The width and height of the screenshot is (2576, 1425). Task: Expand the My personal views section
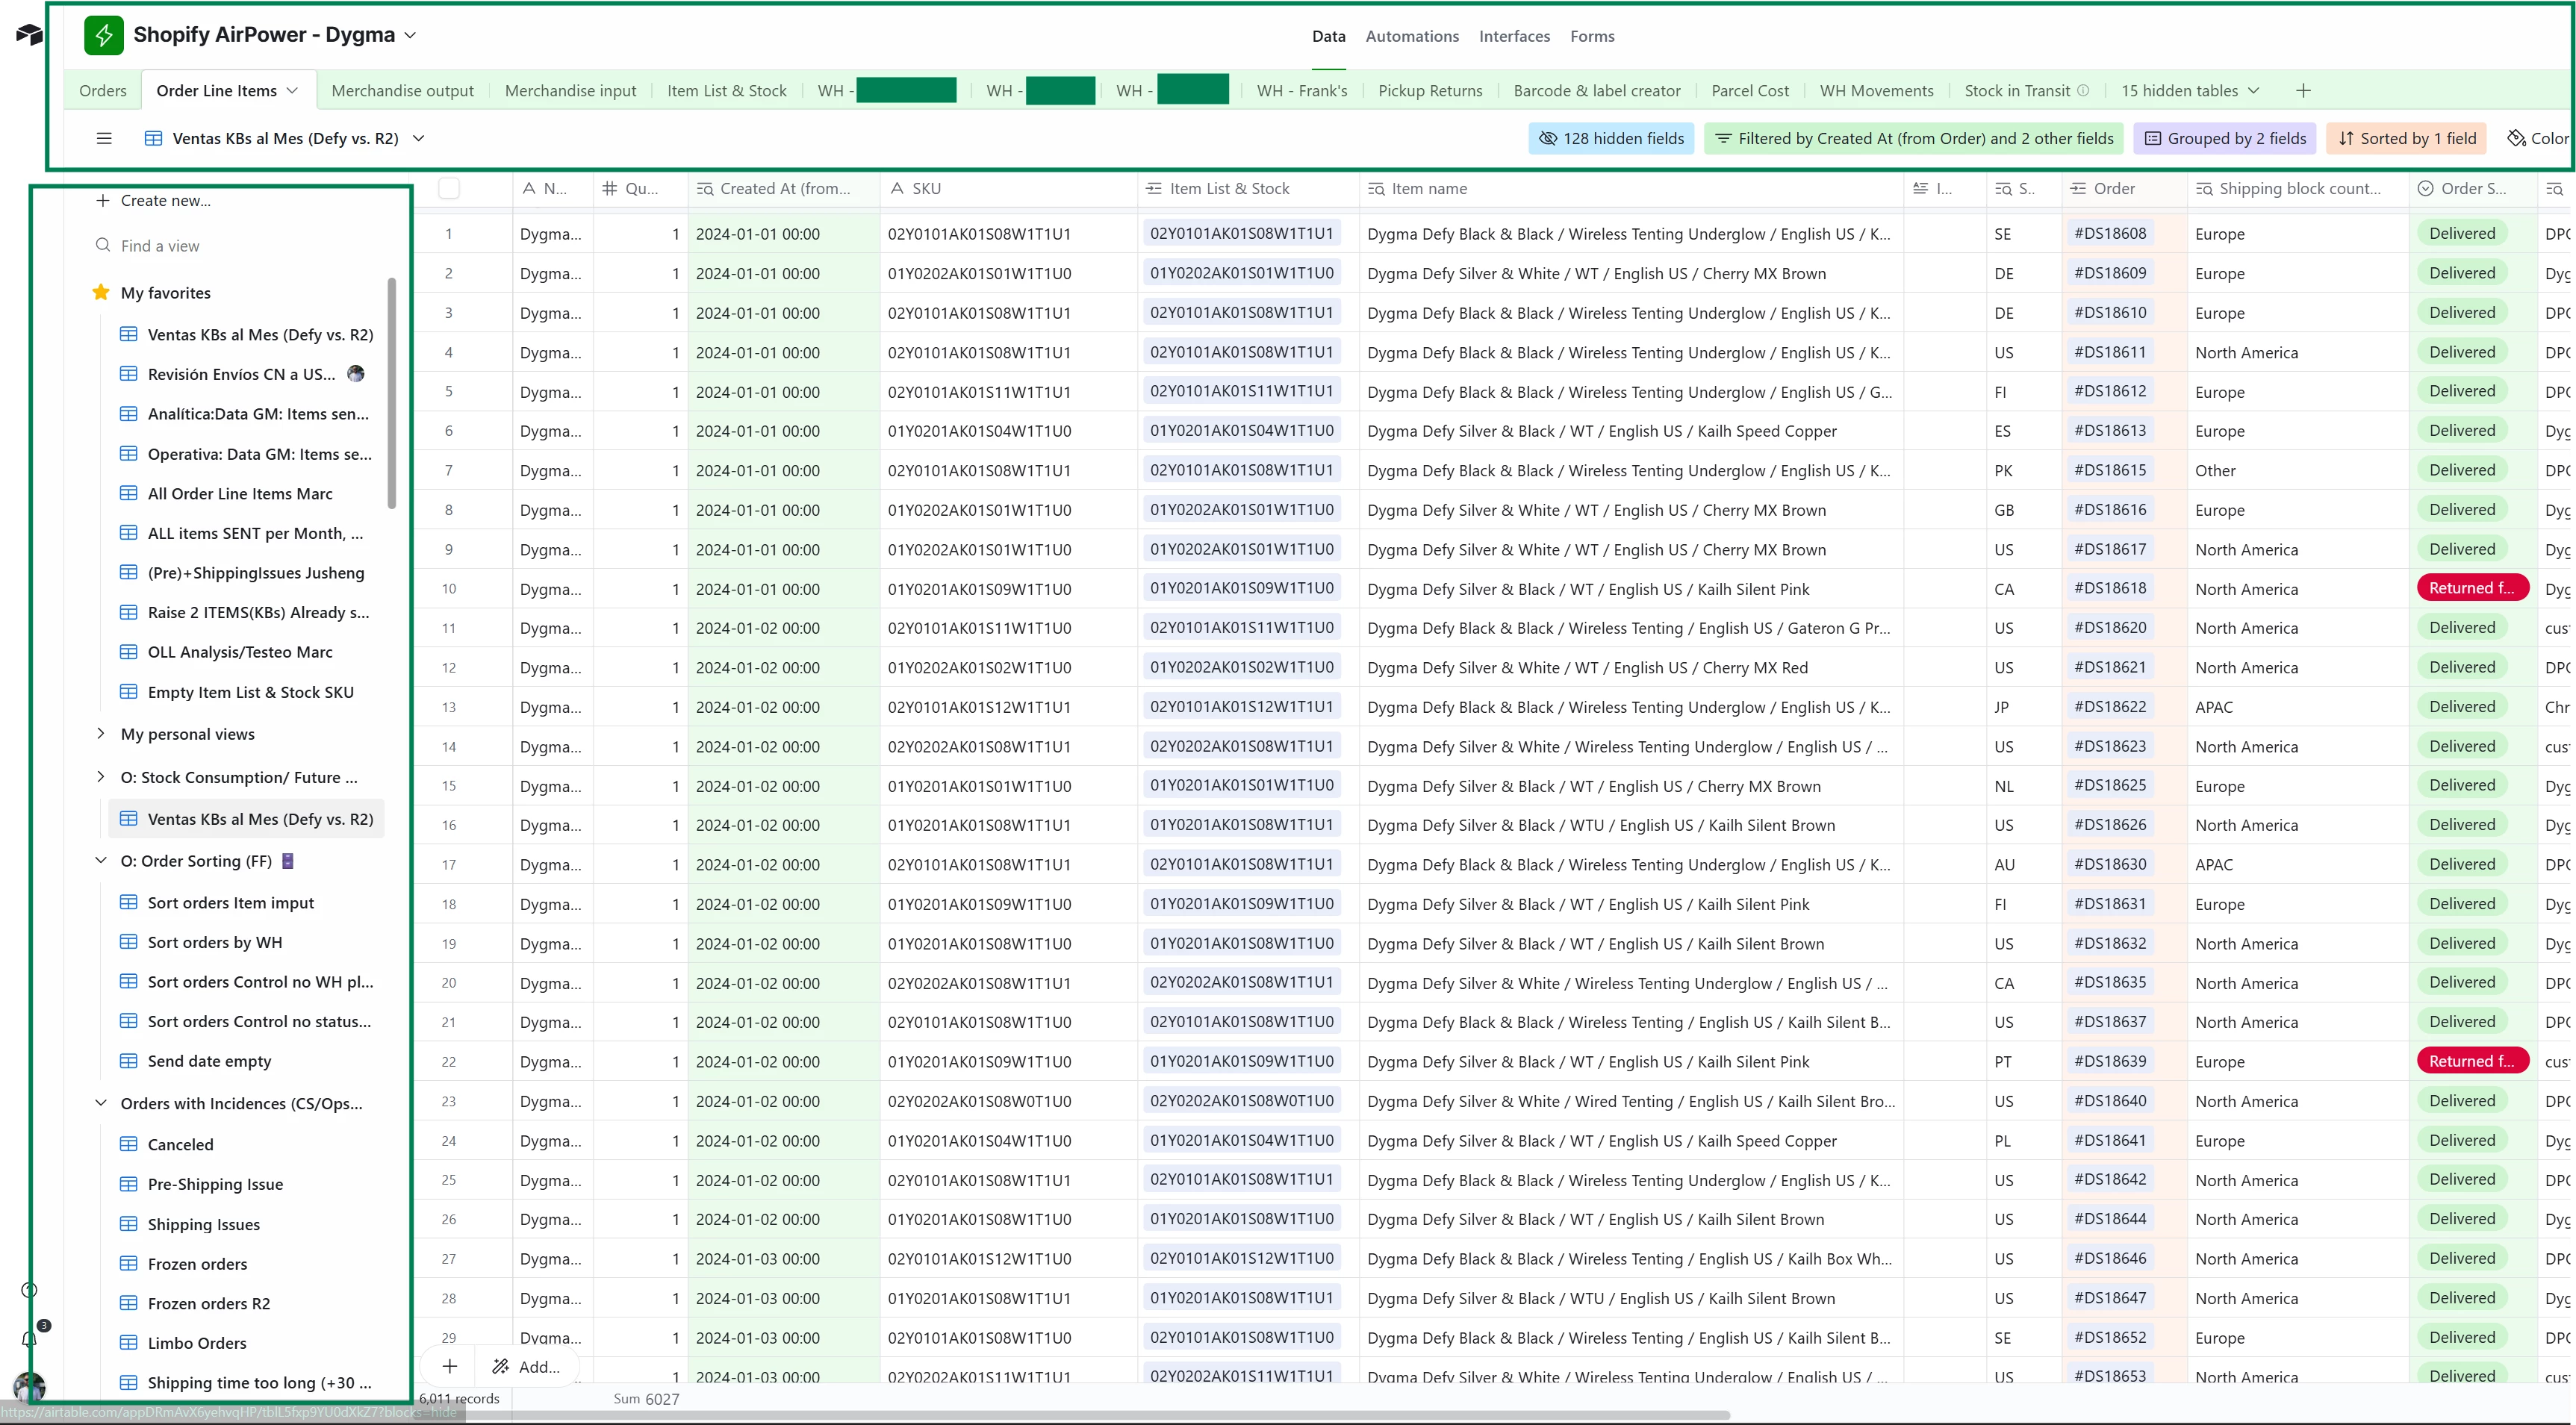101,733
